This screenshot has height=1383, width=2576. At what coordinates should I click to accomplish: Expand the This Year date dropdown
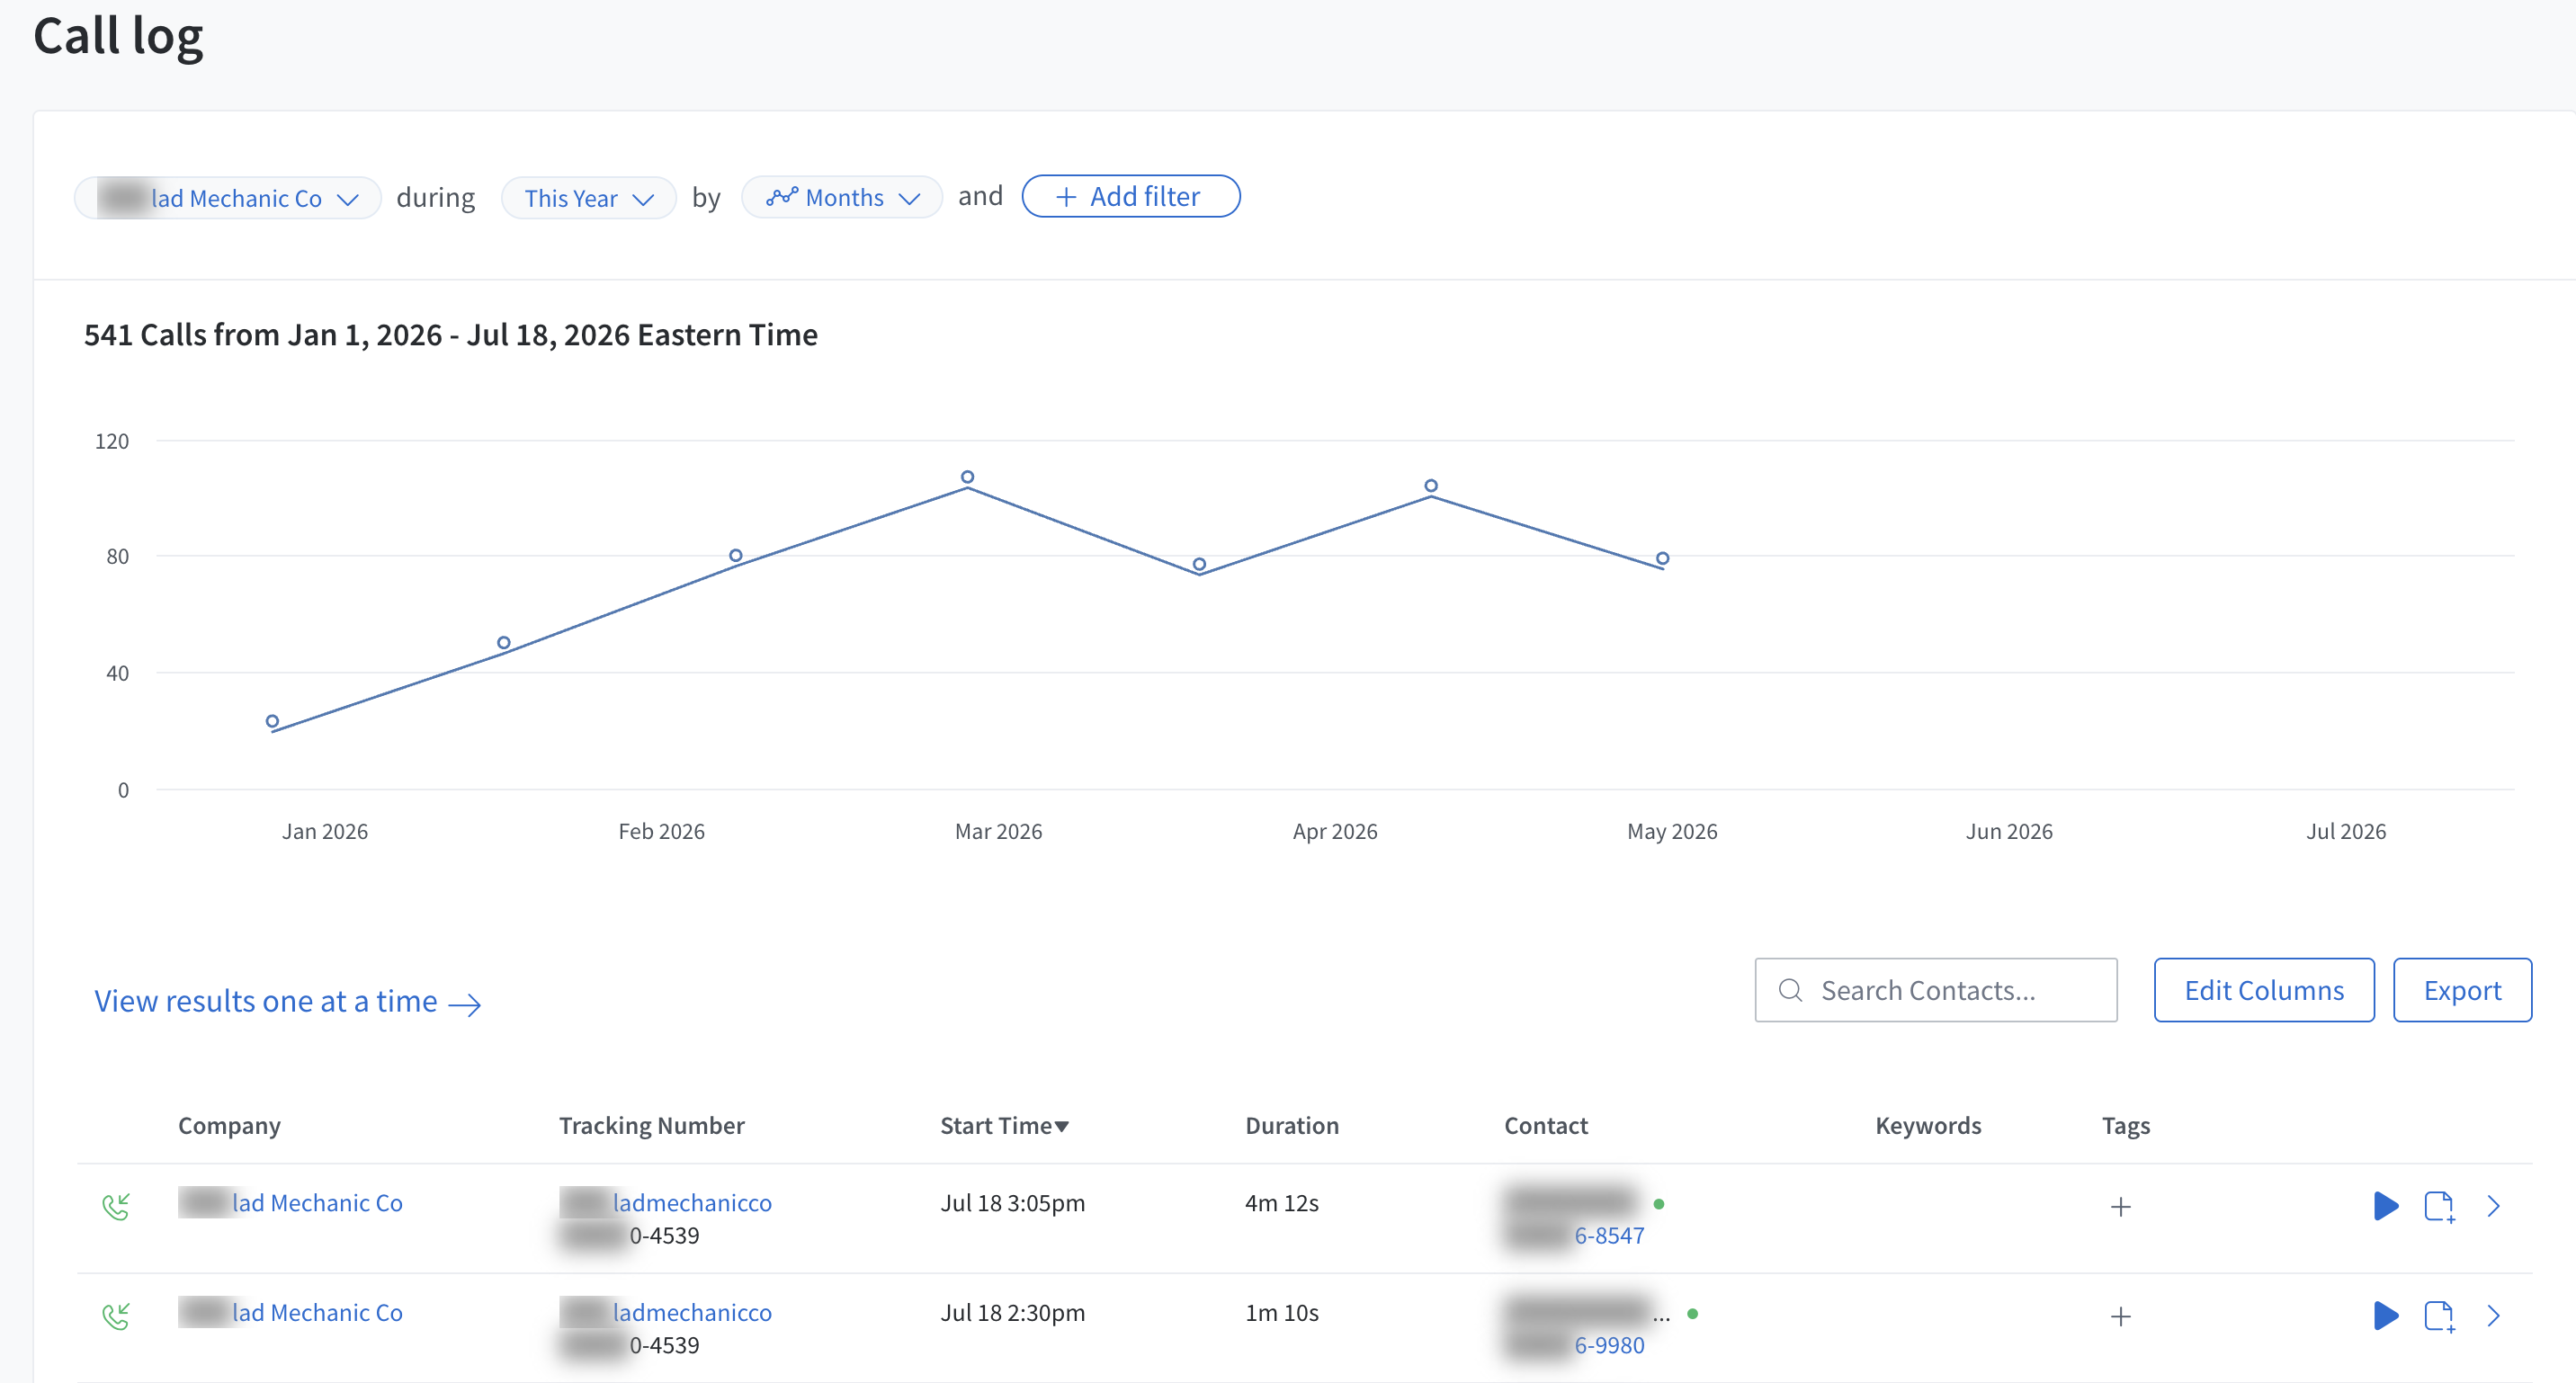[x=588, y=198]
